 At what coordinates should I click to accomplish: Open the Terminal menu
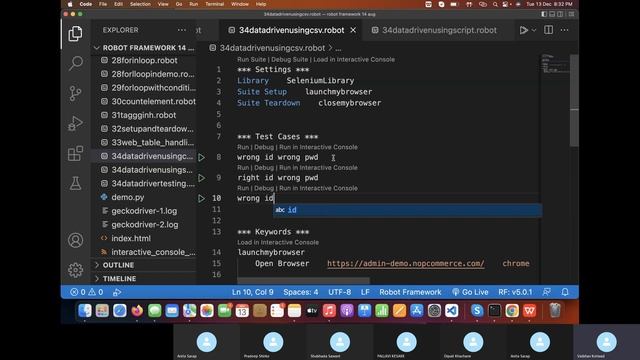pos(214,4)
